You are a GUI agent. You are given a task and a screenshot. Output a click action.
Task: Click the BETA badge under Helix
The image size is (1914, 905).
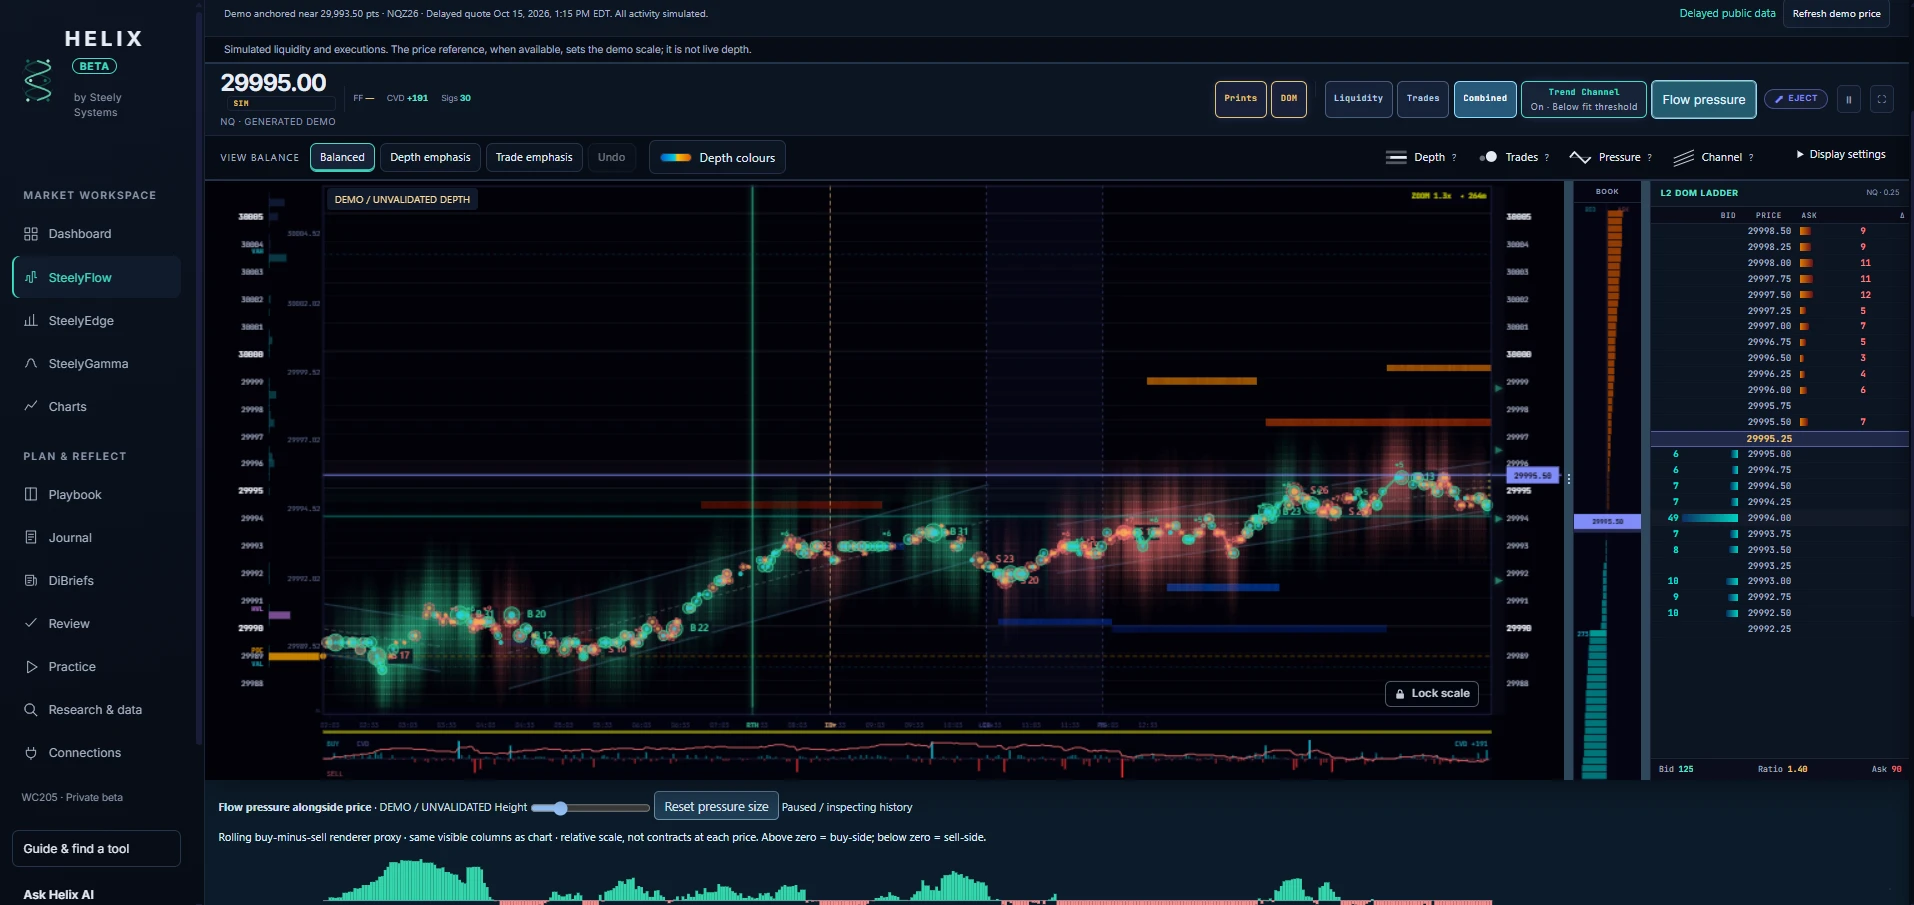point(94,66)
